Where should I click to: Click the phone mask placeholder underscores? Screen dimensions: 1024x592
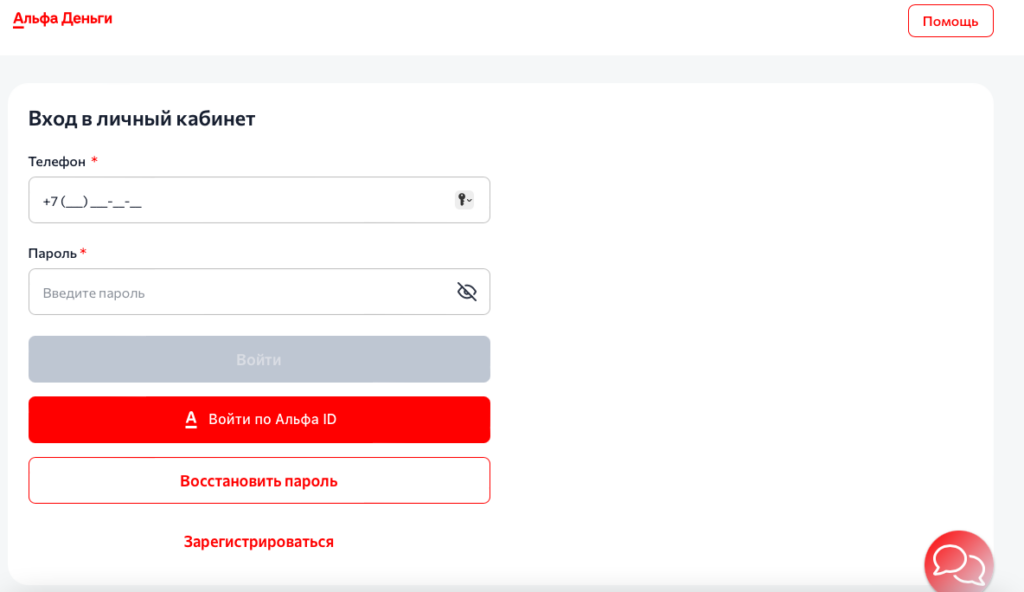click(x=103, y=202)
